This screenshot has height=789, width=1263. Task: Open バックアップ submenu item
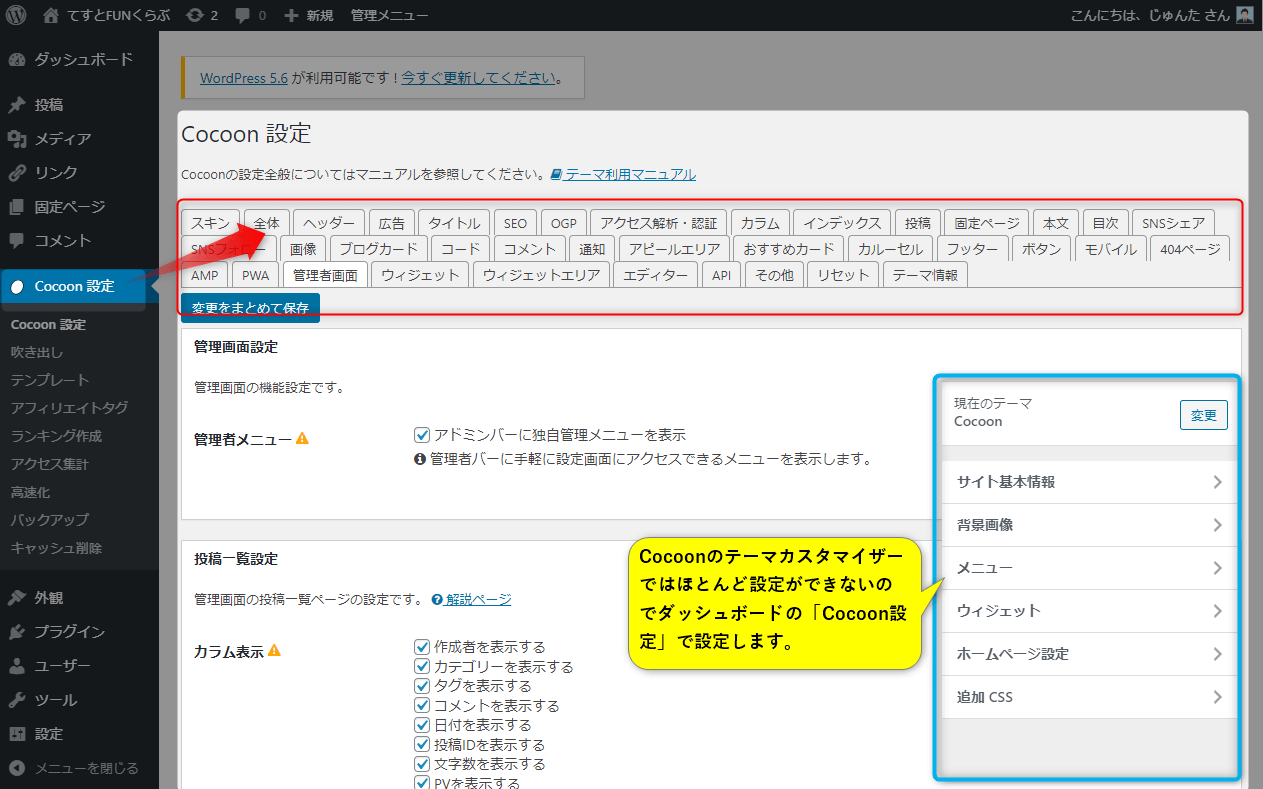pyautogui.click(x=50, y=520)
